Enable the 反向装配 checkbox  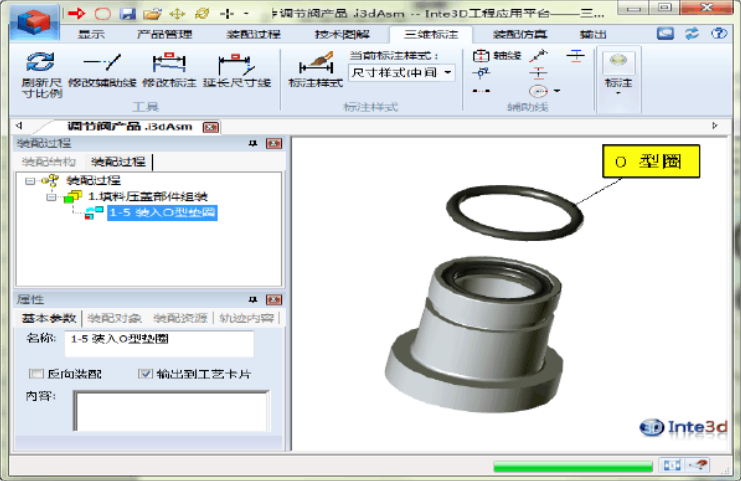36,374
